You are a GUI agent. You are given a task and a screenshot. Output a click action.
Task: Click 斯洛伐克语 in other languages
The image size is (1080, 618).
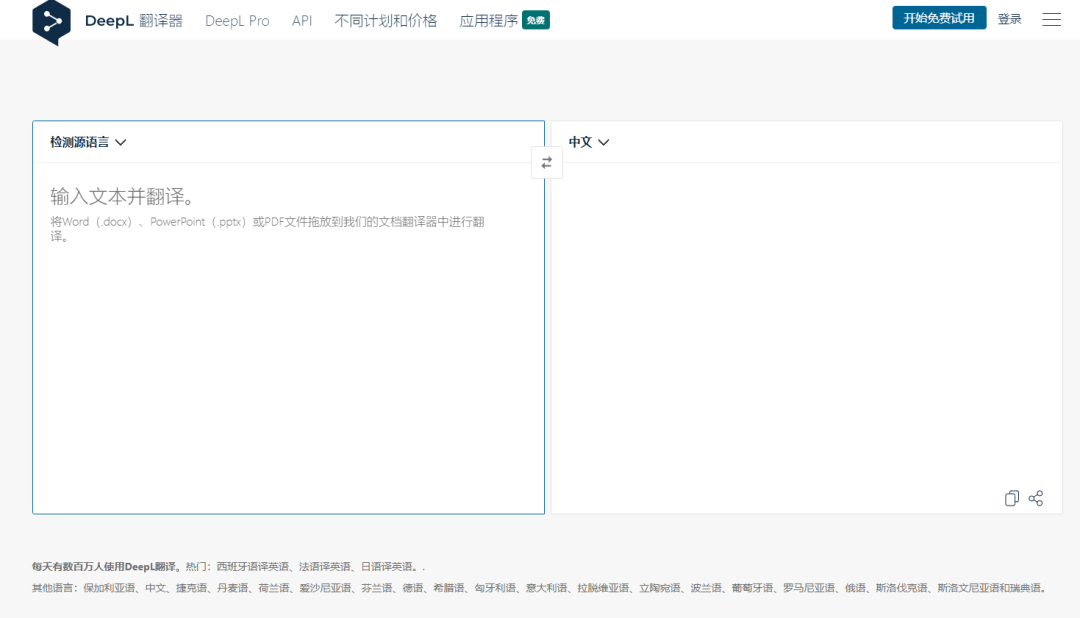coord(902,588)
